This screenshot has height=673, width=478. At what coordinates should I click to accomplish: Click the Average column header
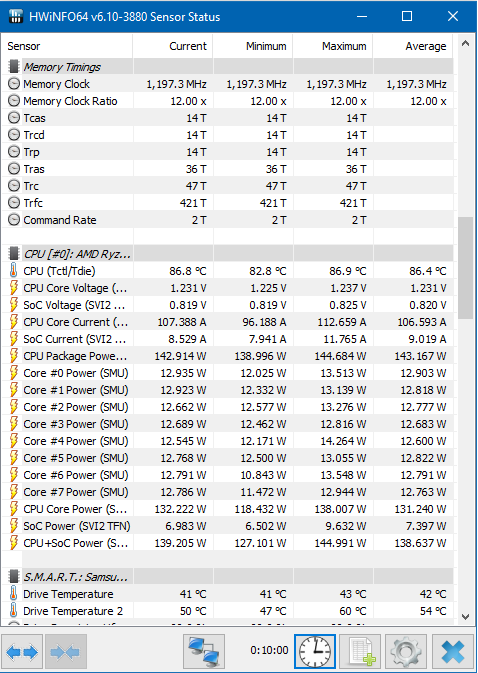tap(413, 46)
